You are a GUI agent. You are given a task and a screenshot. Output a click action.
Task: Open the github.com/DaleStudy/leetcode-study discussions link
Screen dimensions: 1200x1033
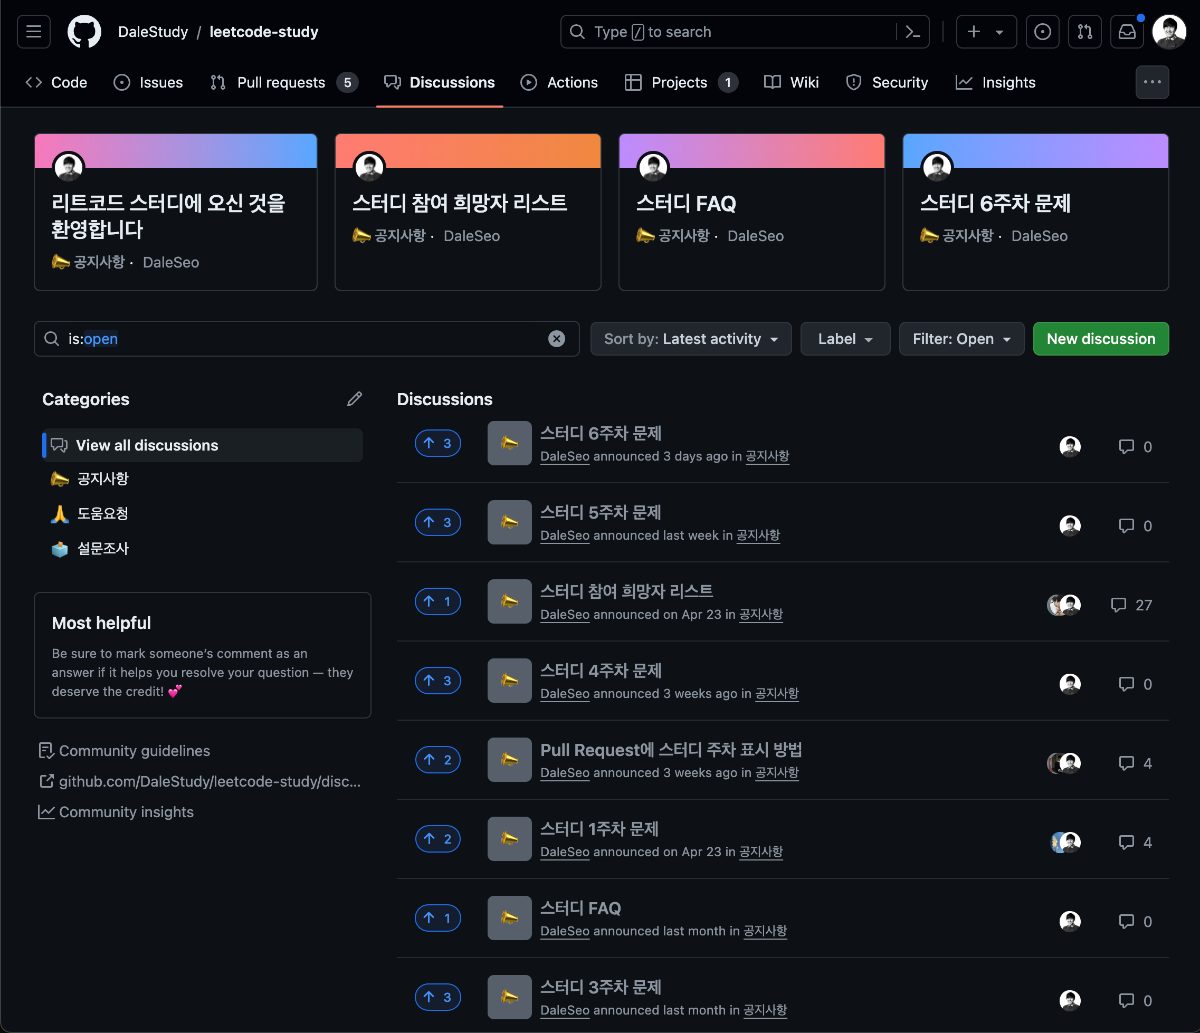click(200, 781)
